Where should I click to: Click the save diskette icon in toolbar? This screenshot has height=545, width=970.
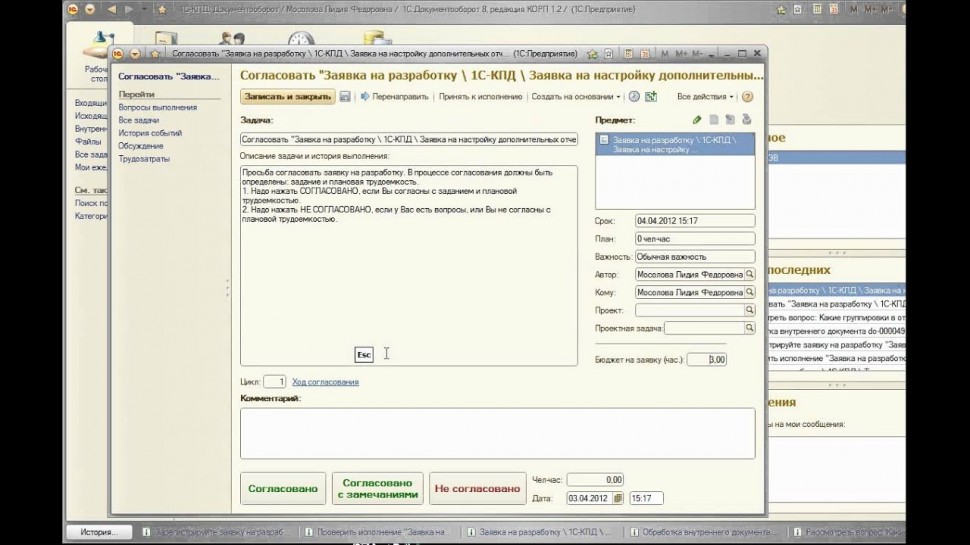tap(345, 97)
